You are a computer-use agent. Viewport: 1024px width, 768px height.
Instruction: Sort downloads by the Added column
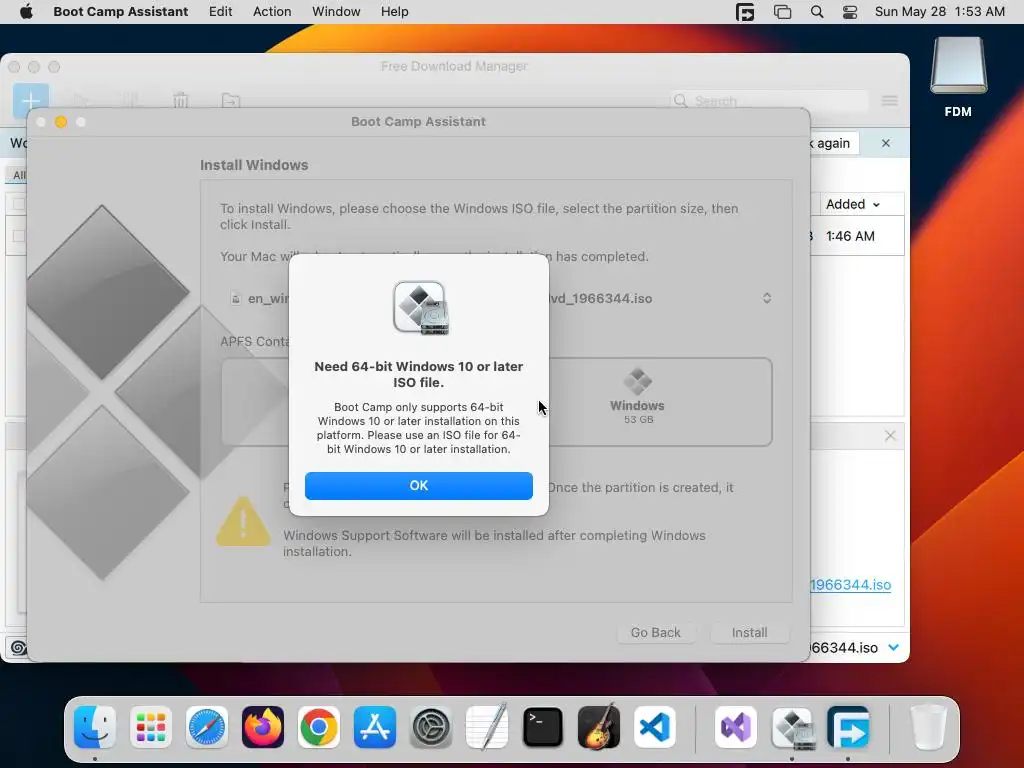click(852, 204)
